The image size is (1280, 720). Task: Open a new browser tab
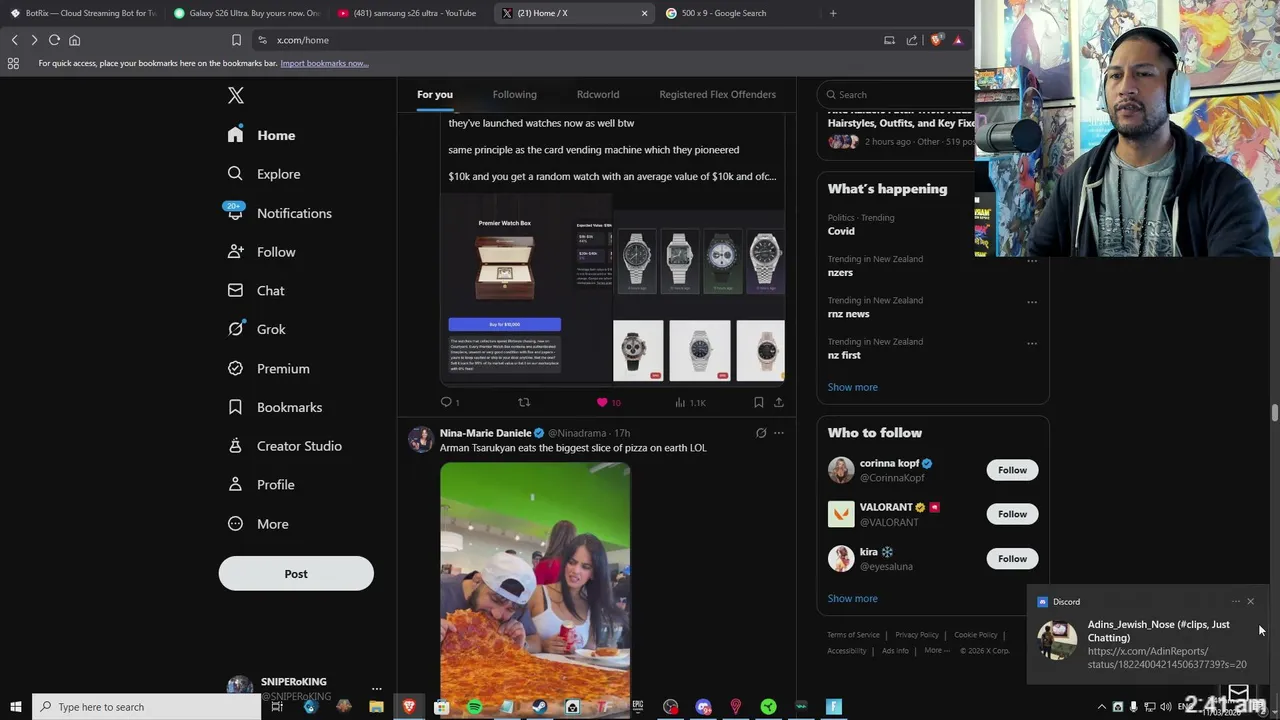pyautogui.click(x=833, y=13)
